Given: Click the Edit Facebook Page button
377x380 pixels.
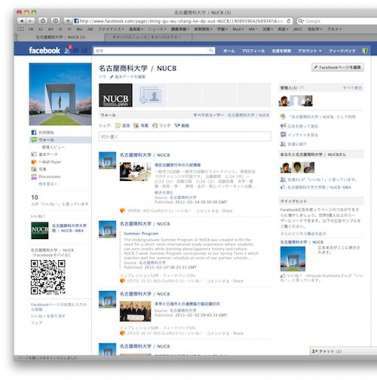Looking at the screenshot, I should [337, 67].
